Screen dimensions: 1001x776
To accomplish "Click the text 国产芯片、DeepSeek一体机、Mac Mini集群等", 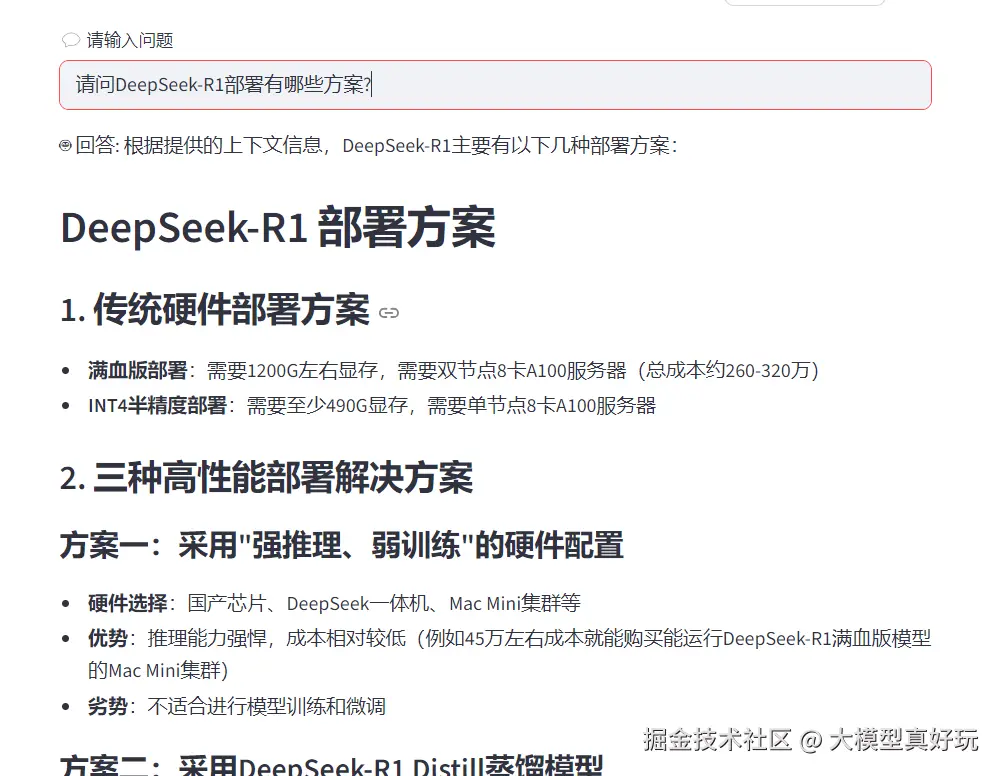I will coord(384,603).
